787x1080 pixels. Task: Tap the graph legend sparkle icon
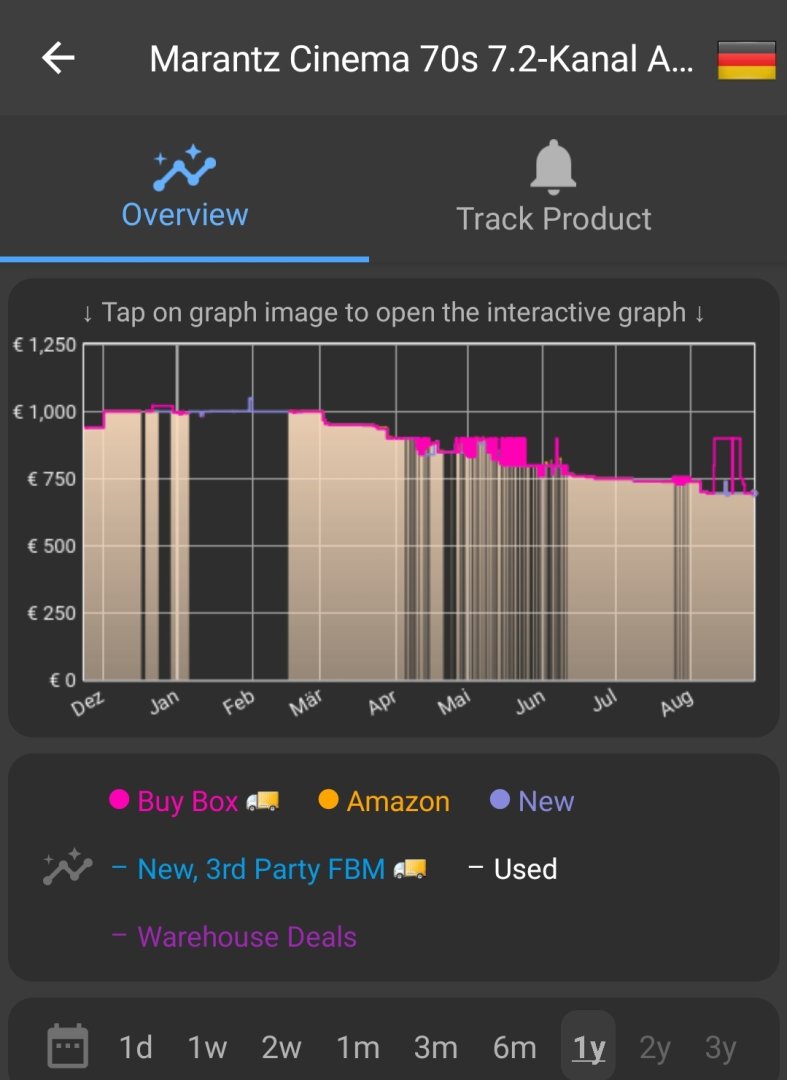tap(67, 868)
